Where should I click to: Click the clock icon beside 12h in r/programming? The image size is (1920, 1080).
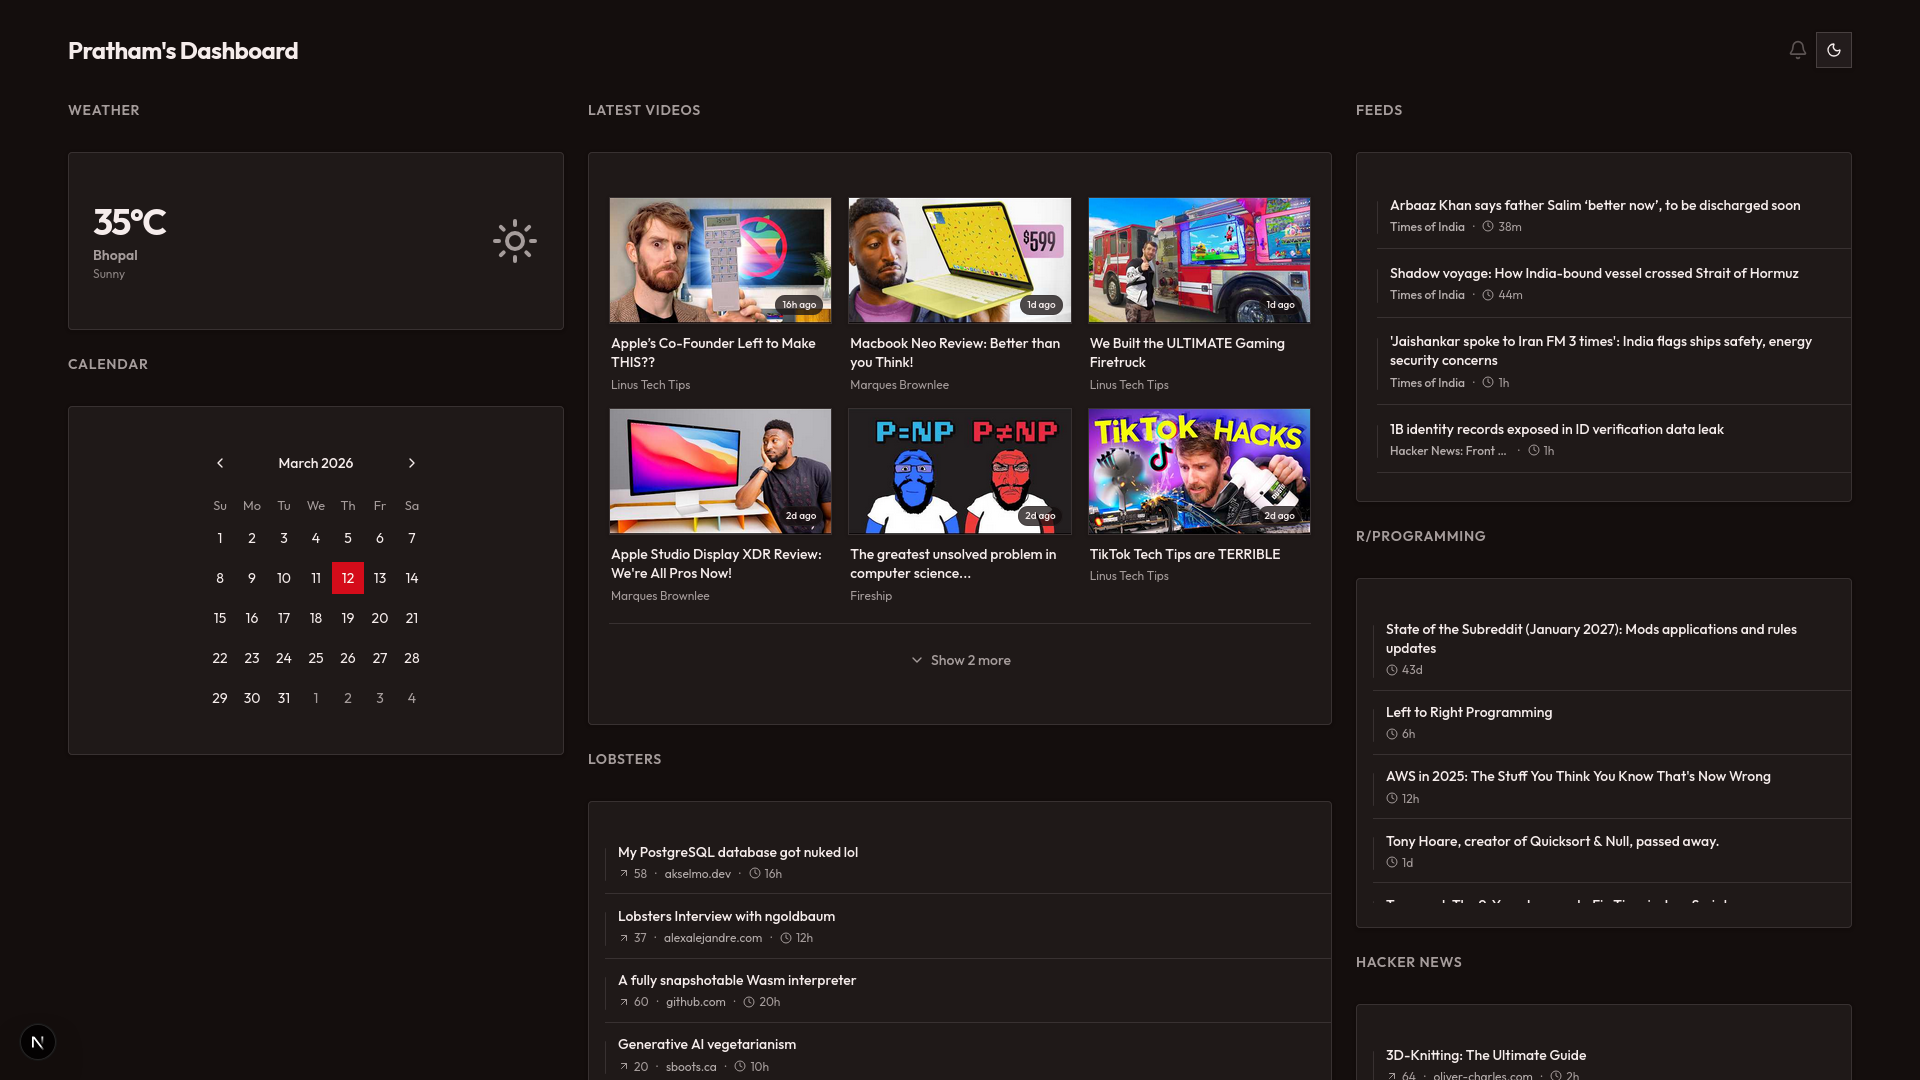(x=1392, y=799)
